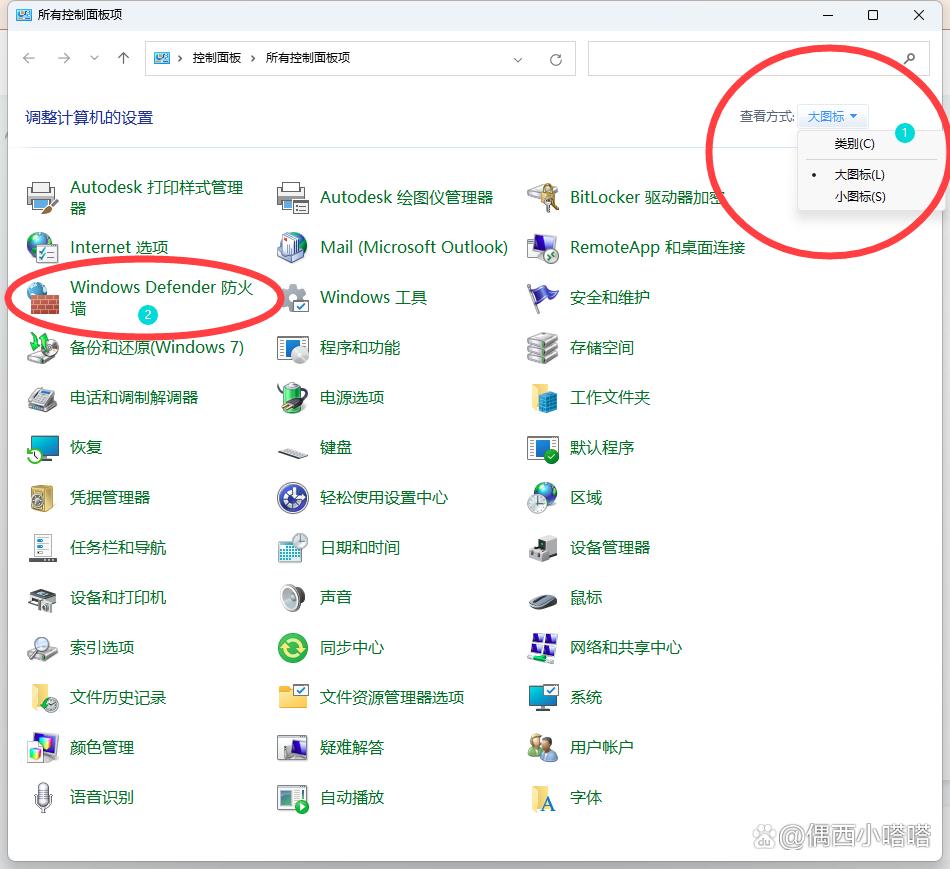The height and width of the screenshot is (869, 950).
Task: Open the 文件资源管理器选项 link
Action: [x=392, y=698]
